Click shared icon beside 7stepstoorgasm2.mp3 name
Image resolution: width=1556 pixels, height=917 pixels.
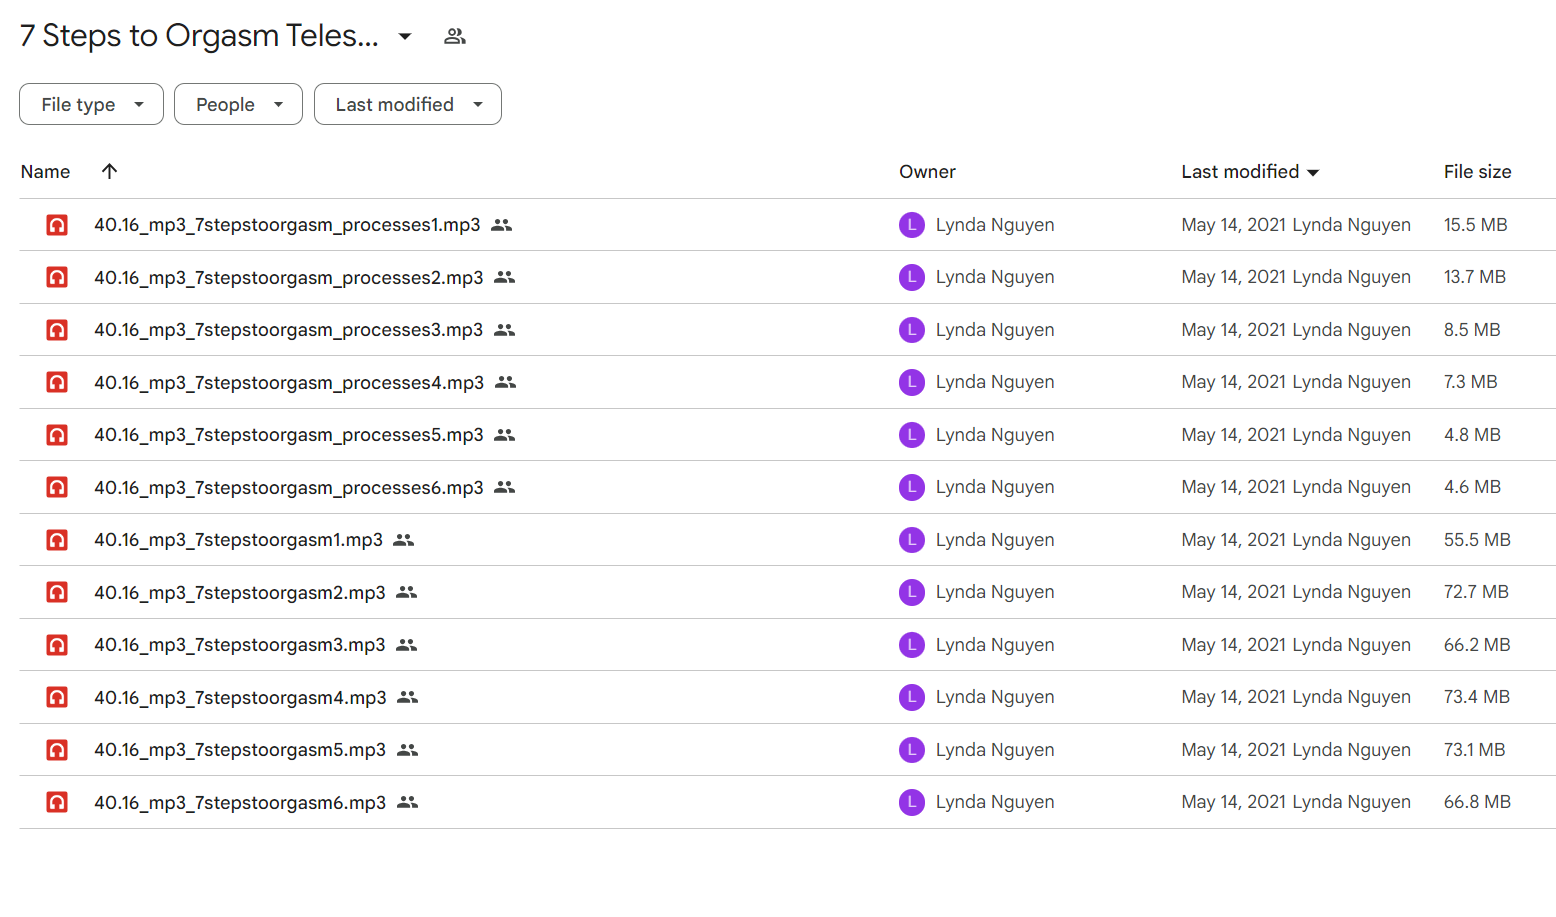407,592
